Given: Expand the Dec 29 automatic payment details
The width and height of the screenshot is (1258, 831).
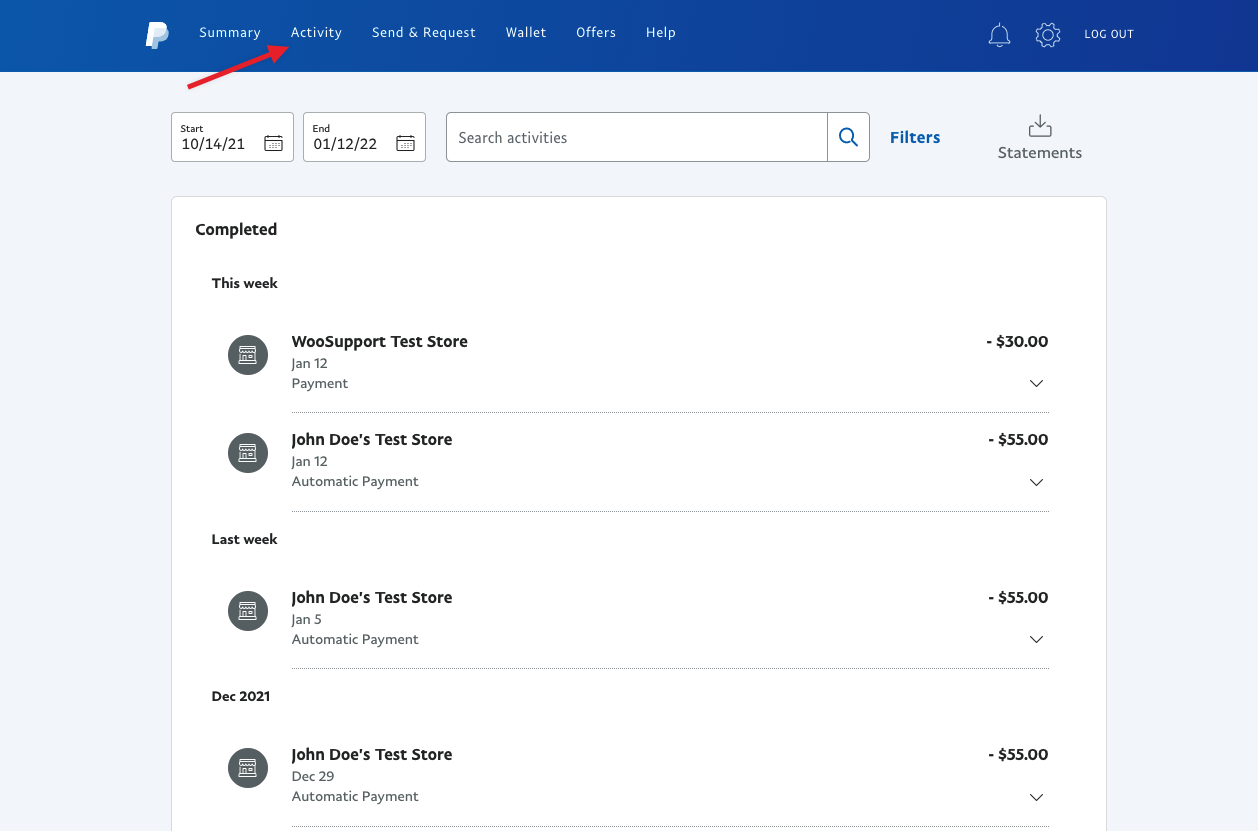Looking at the screenshot, I should [1036, 796].
